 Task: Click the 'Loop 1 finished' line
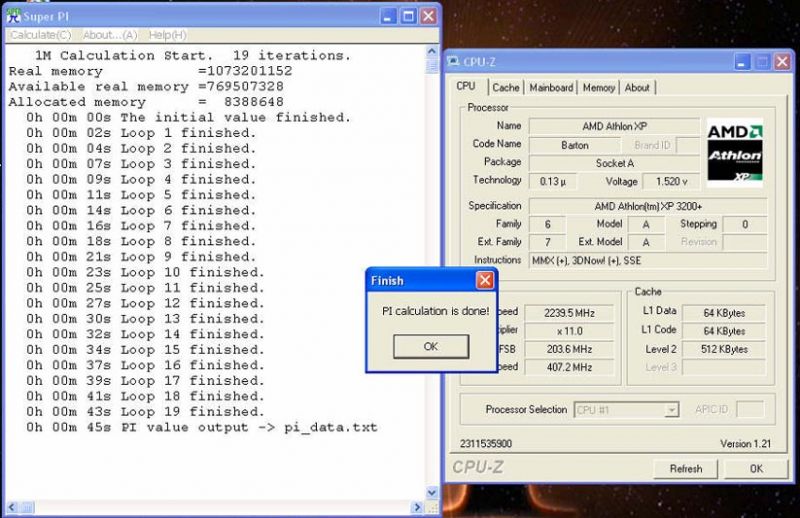[x=141, y=133]
